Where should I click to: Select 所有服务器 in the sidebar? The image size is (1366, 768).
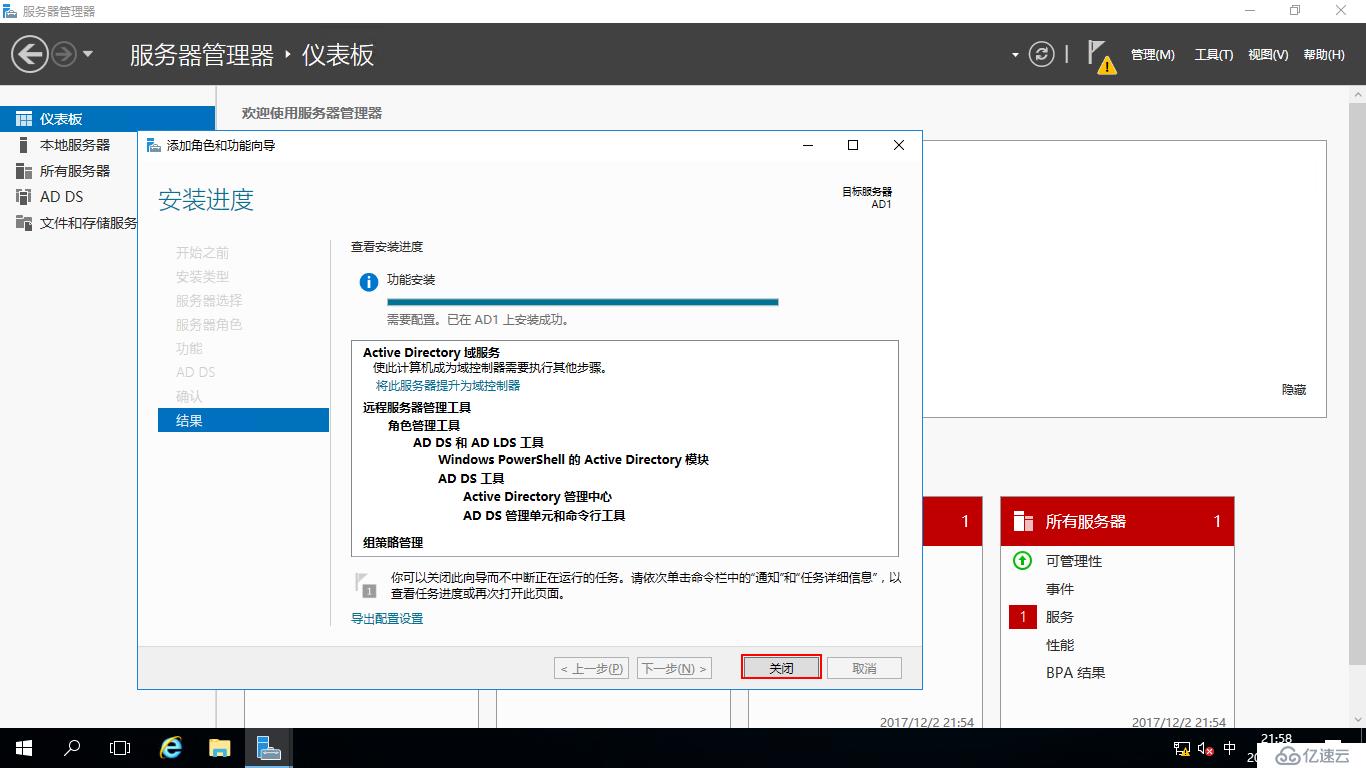[x=76, y=171]
